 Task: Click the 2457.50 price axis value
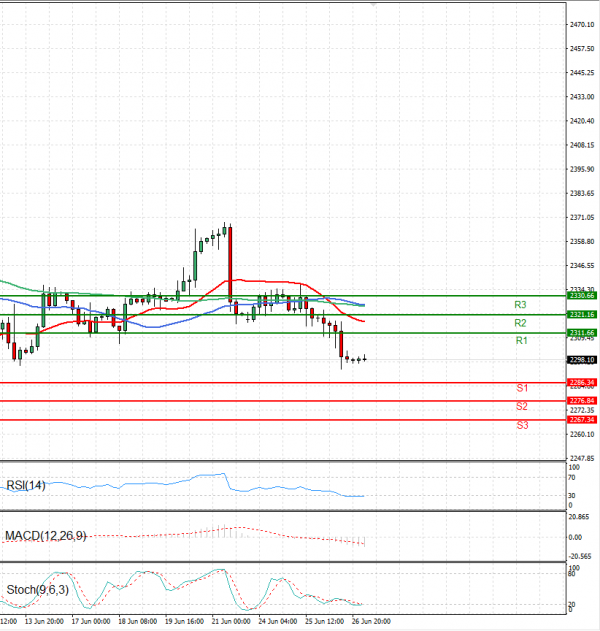[x=582, y=49]
